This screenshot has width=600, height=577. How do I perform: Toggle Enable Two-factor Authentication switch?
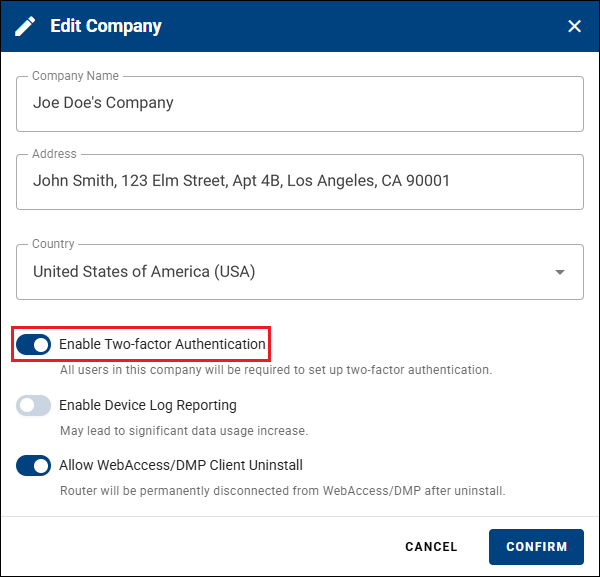[x=33, y=344]
